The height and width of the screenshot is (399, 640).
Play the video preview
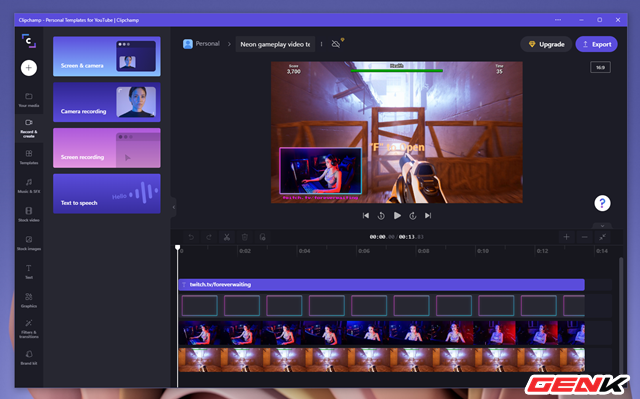coord(397,215)
